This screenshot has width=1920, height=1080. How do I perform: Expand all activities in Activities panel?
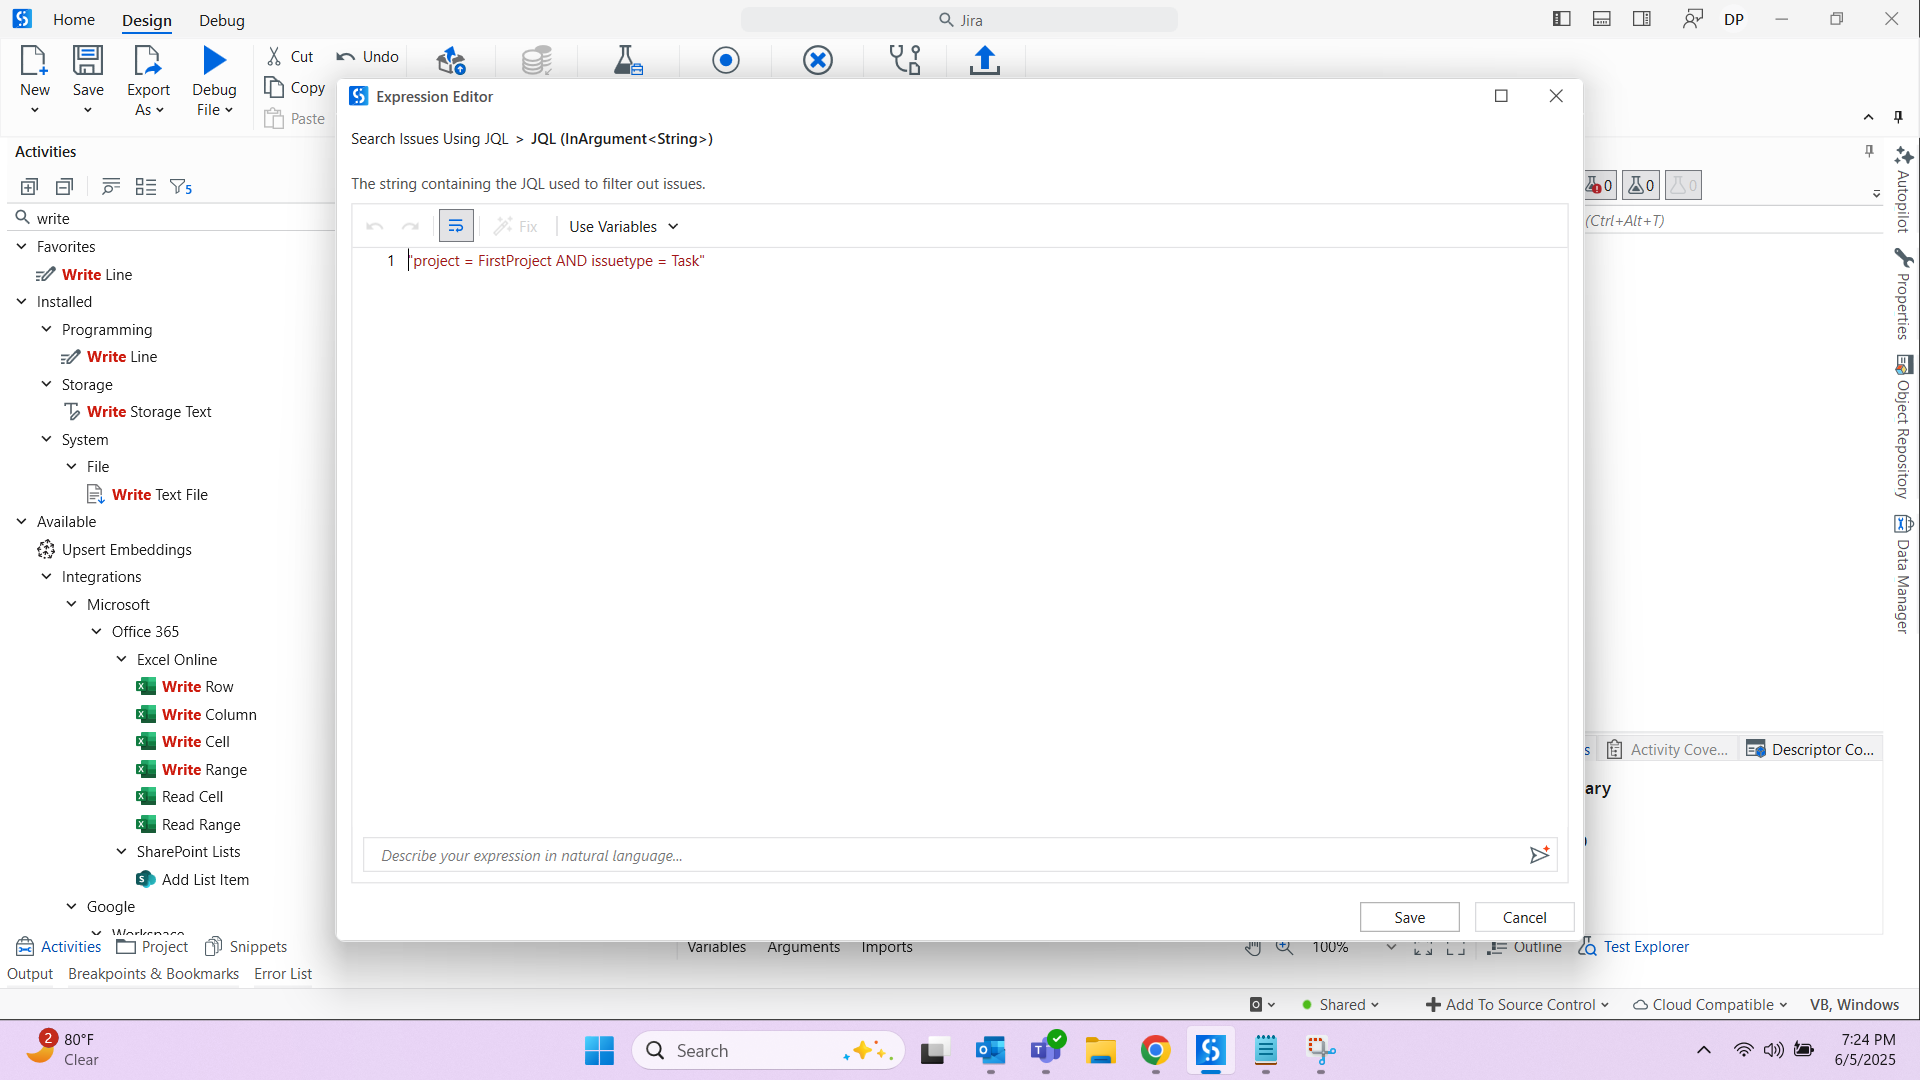(x=29, y=187)
